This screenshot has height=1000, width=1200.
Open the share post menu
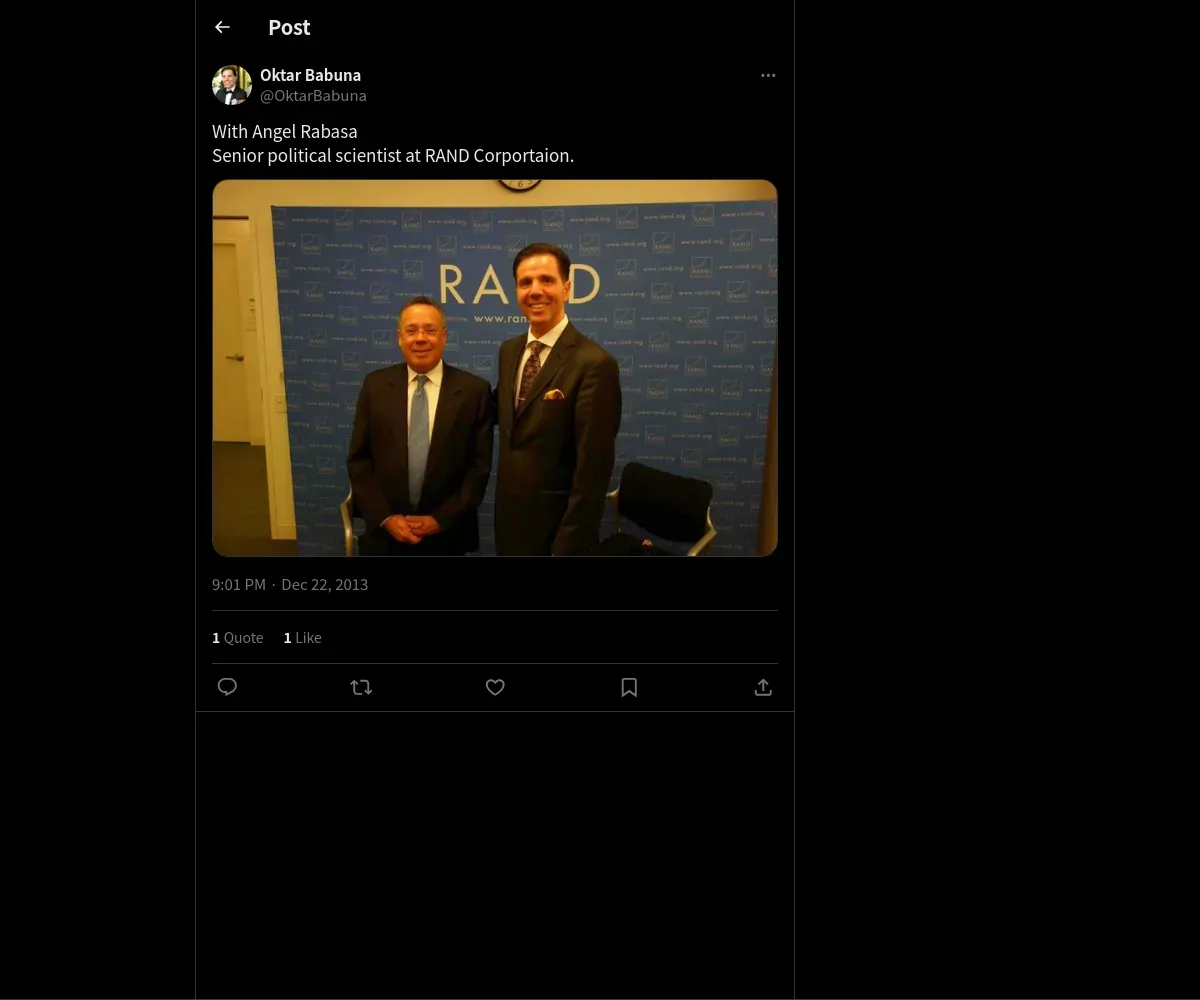point(763,687)
